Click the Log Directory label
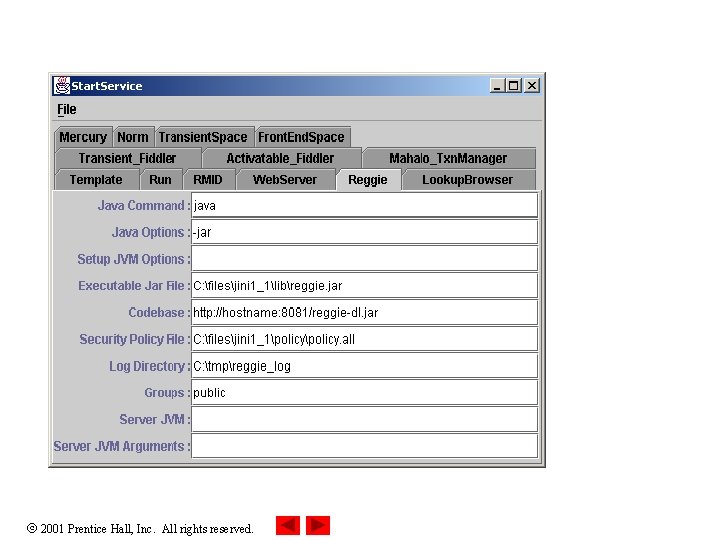Screen dimensions: 720x540 (149, 366)
